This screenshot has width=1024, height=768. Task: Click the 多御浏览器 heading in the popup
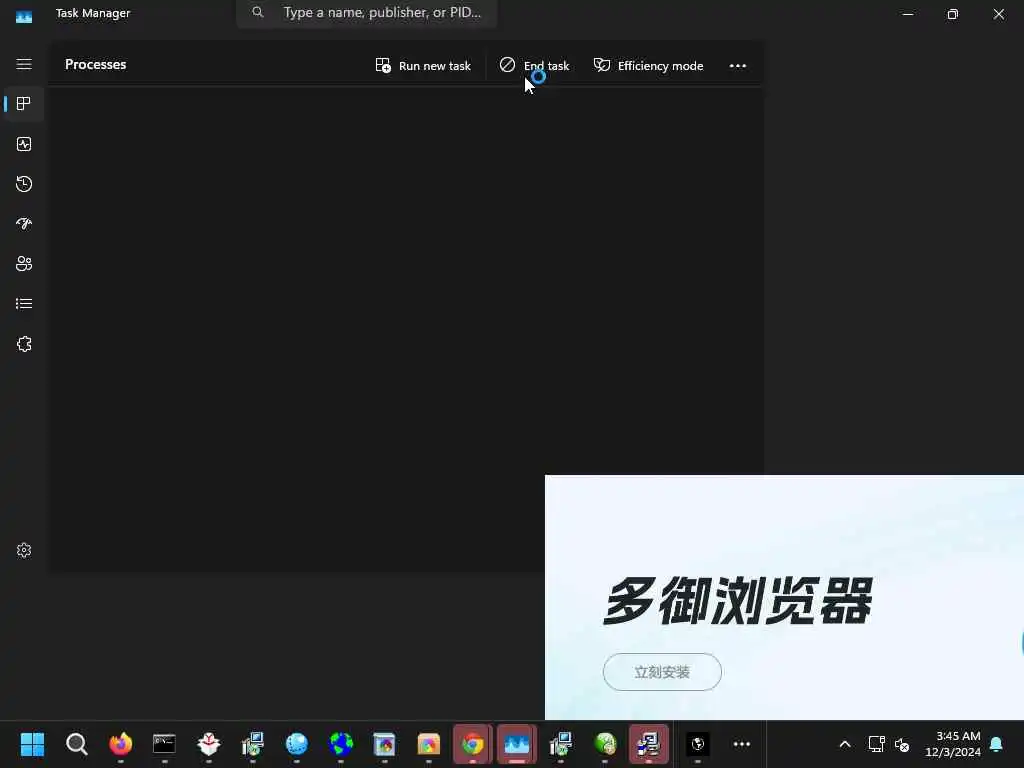pyautogui.click(x=738, y=601)
